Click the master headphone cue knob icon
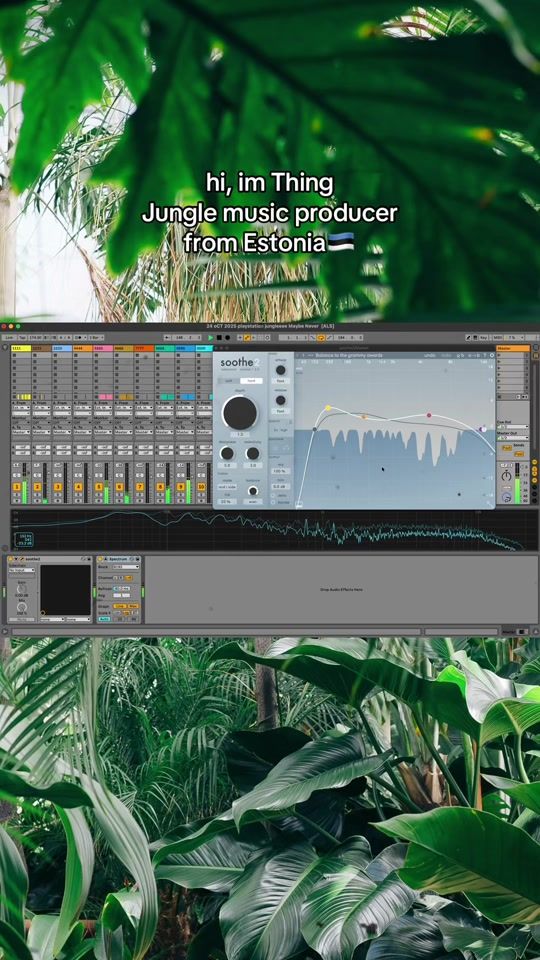The width and height of the screenshot is (540, 960). click(x=506, y=497)
